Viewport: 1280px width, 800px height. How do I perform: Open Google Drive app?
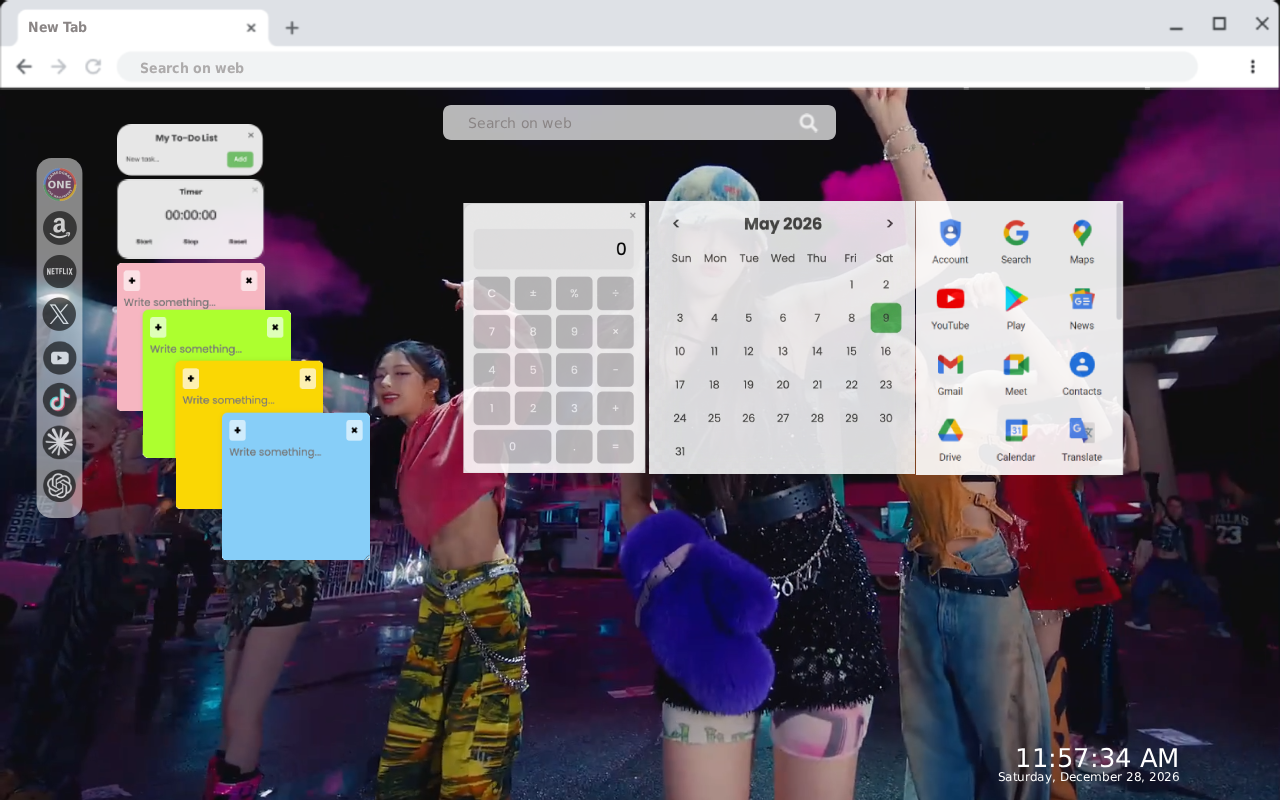[950, 439]
